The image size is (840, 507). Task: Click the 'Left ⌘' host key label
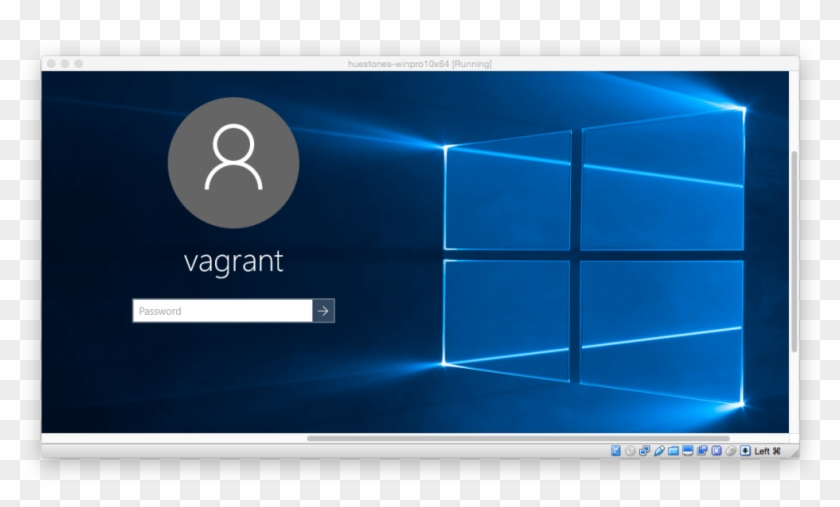click(x=767, y=451)
